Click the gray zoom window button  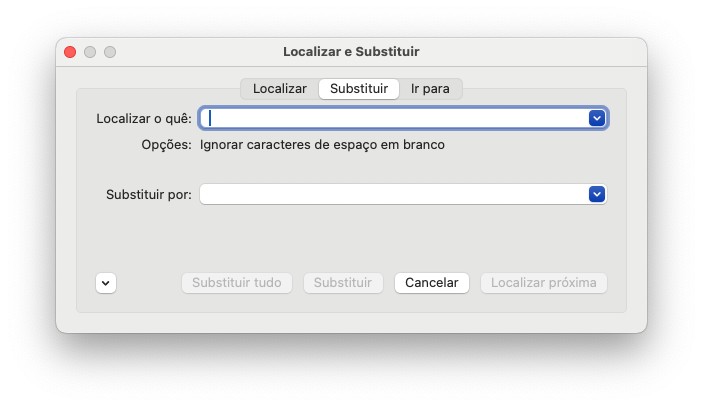click(x=110, y=51)
